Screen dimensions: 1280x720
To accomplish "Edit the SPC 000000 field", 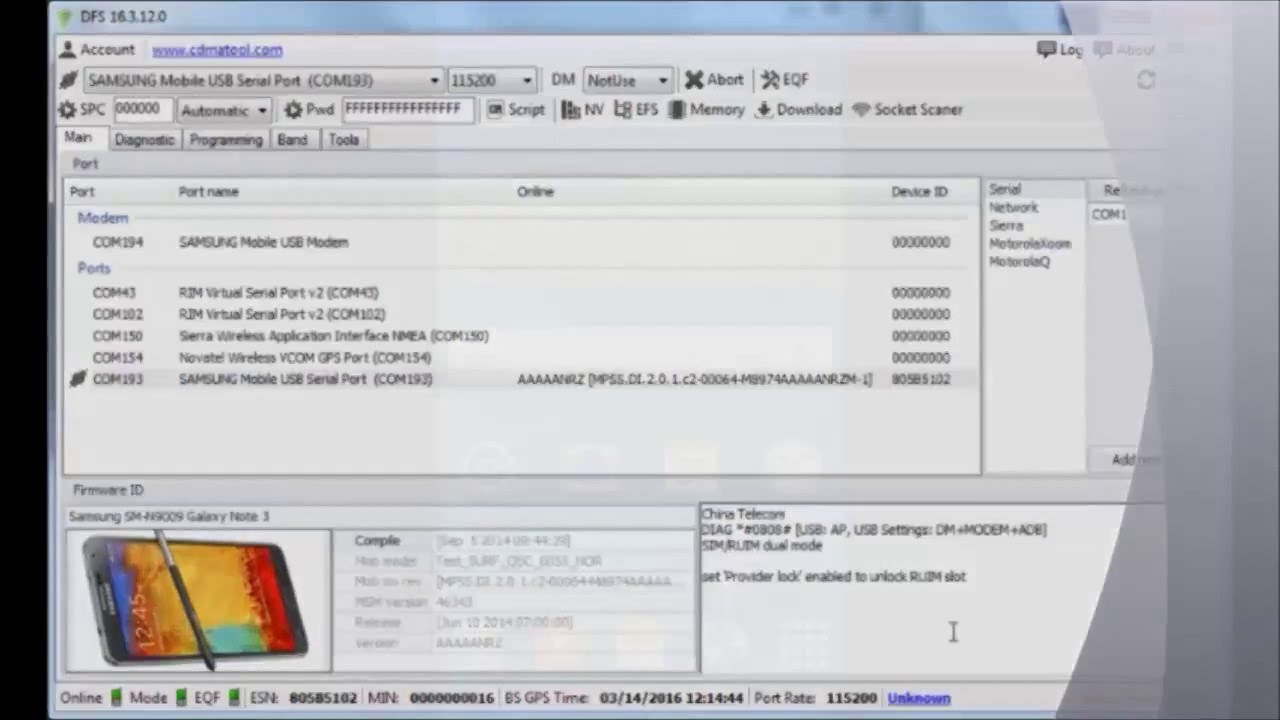I will point(142,110).
